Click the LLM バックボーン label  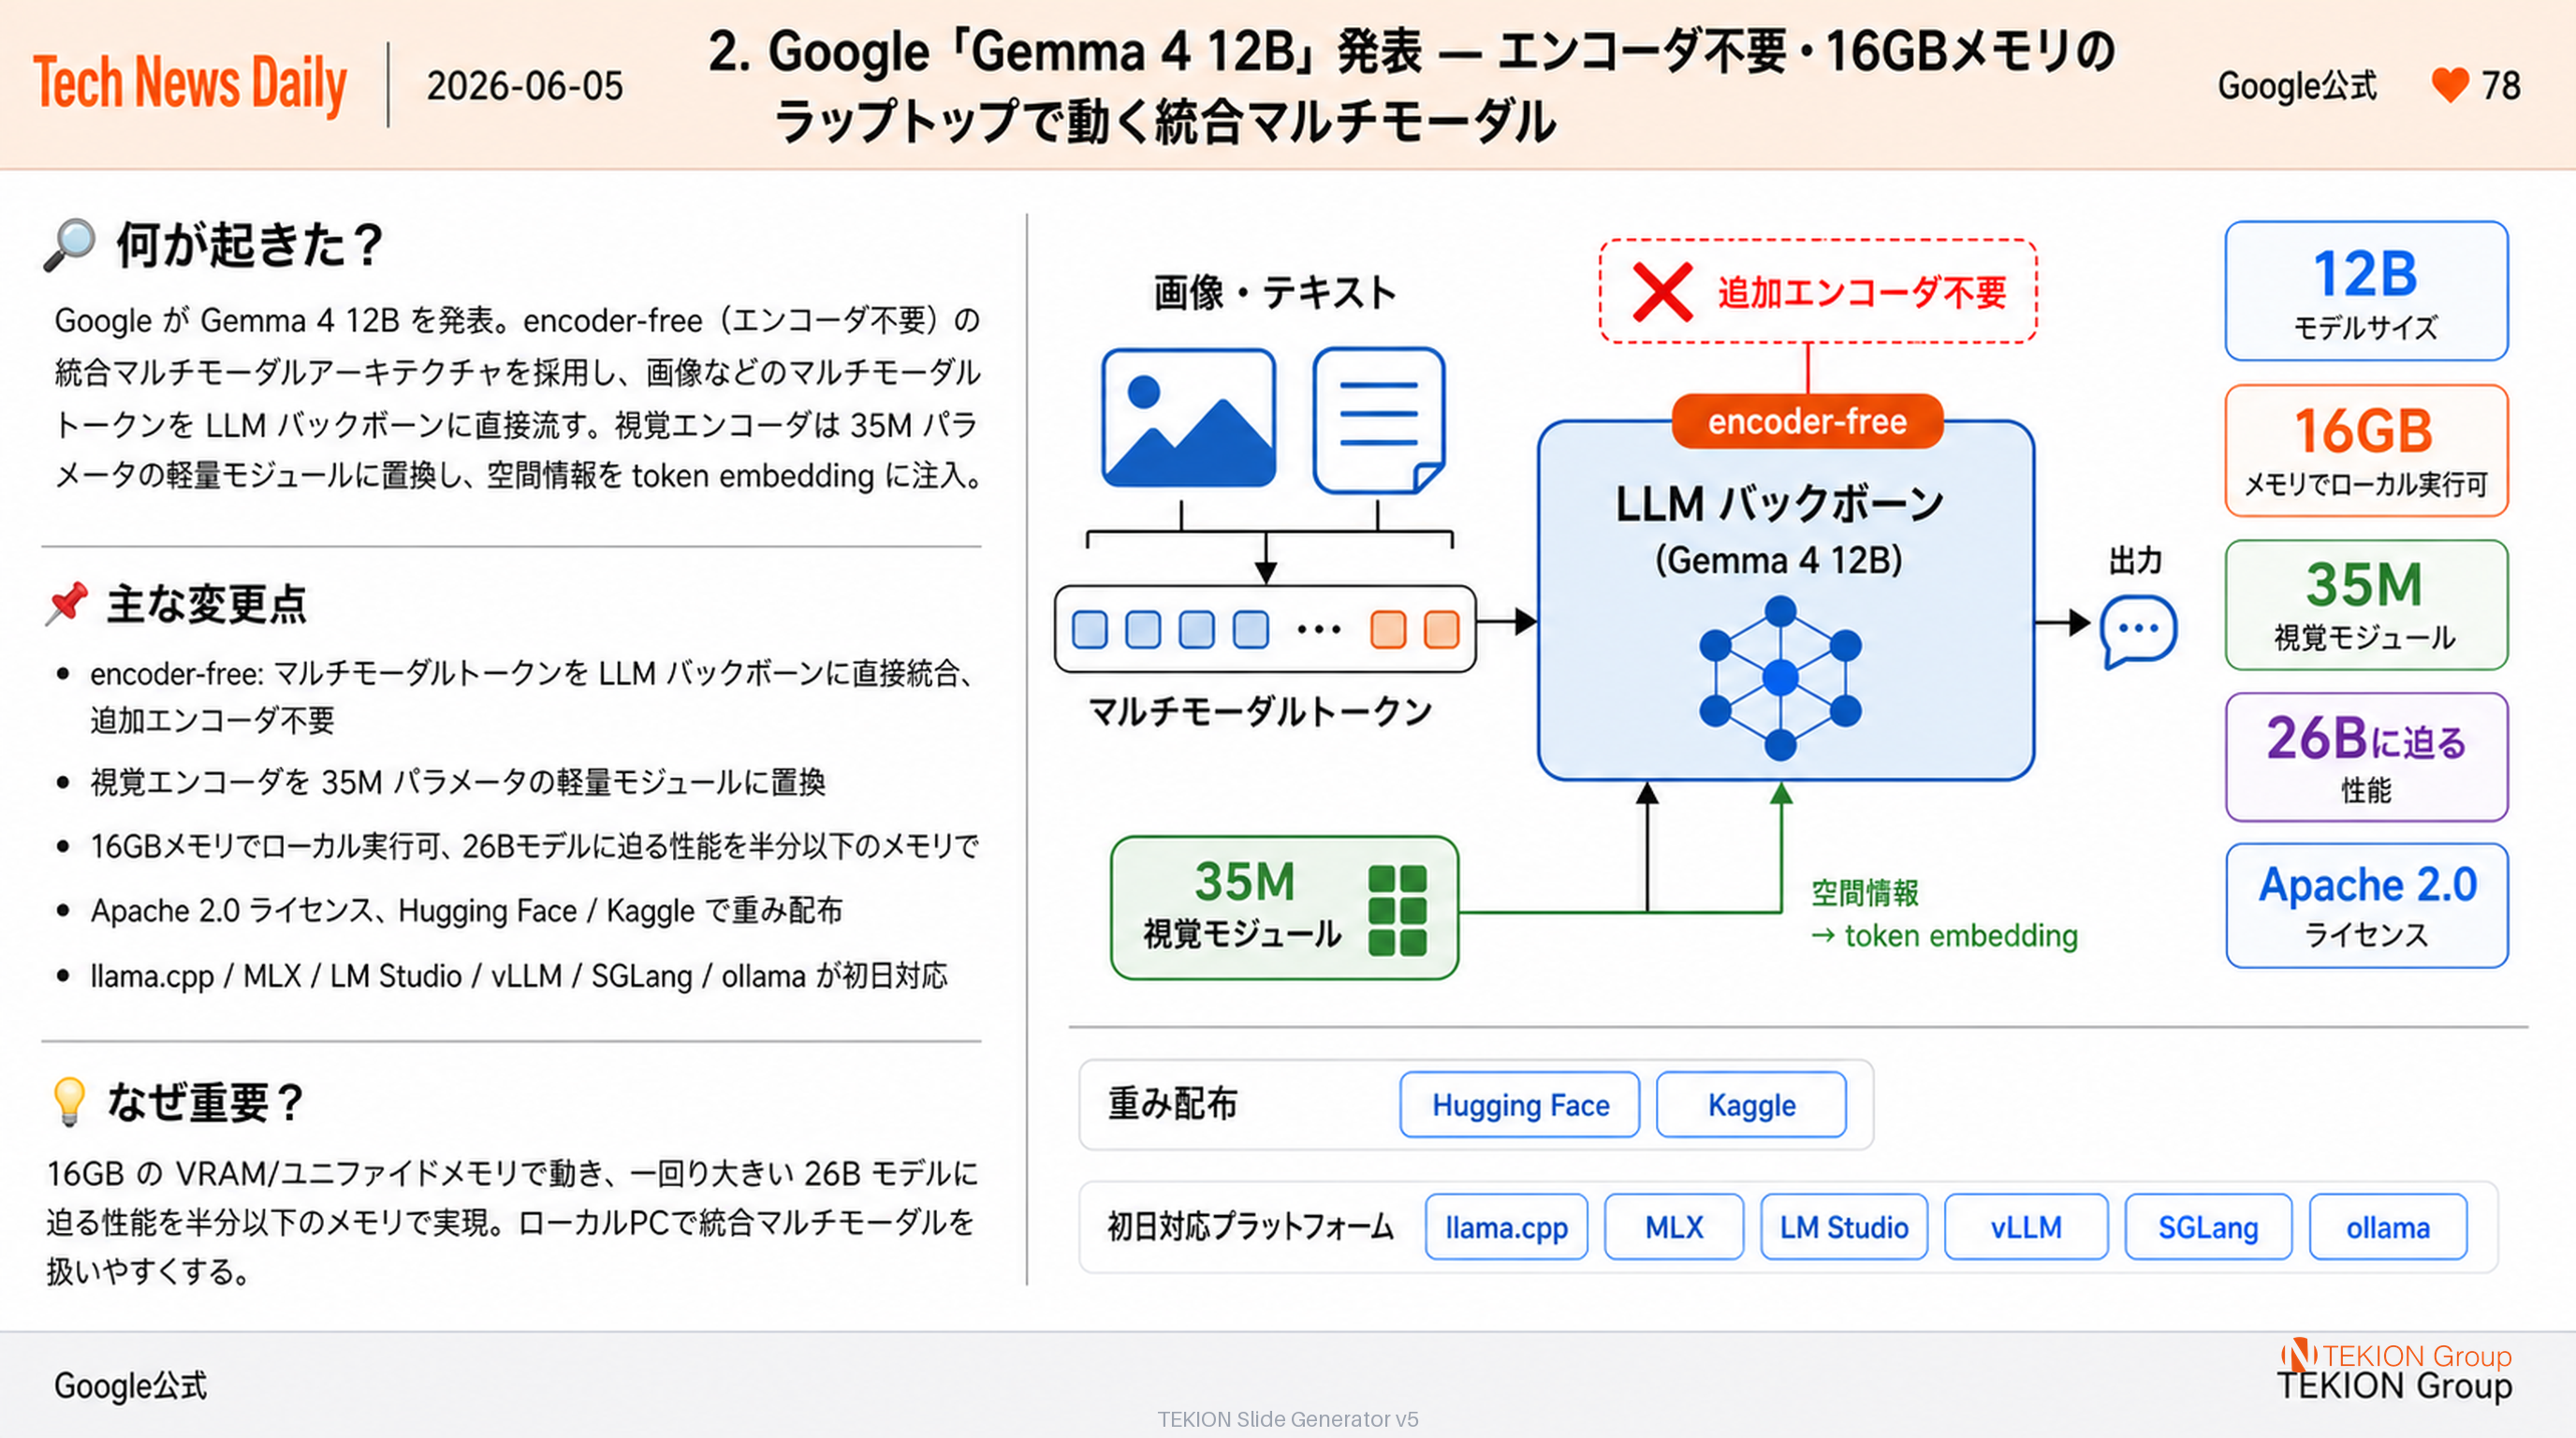(x=1780, y=504)
